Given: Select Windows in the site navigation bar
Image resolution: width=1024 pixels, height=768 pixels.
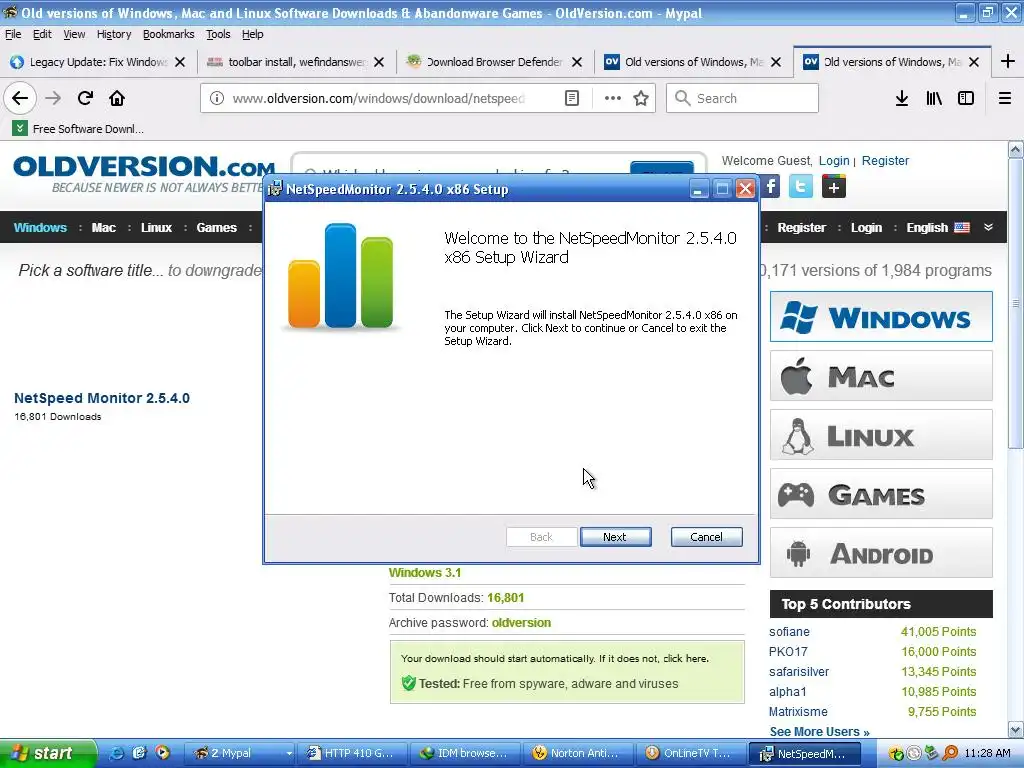Looking at the screenshot, I should point(40,227).
